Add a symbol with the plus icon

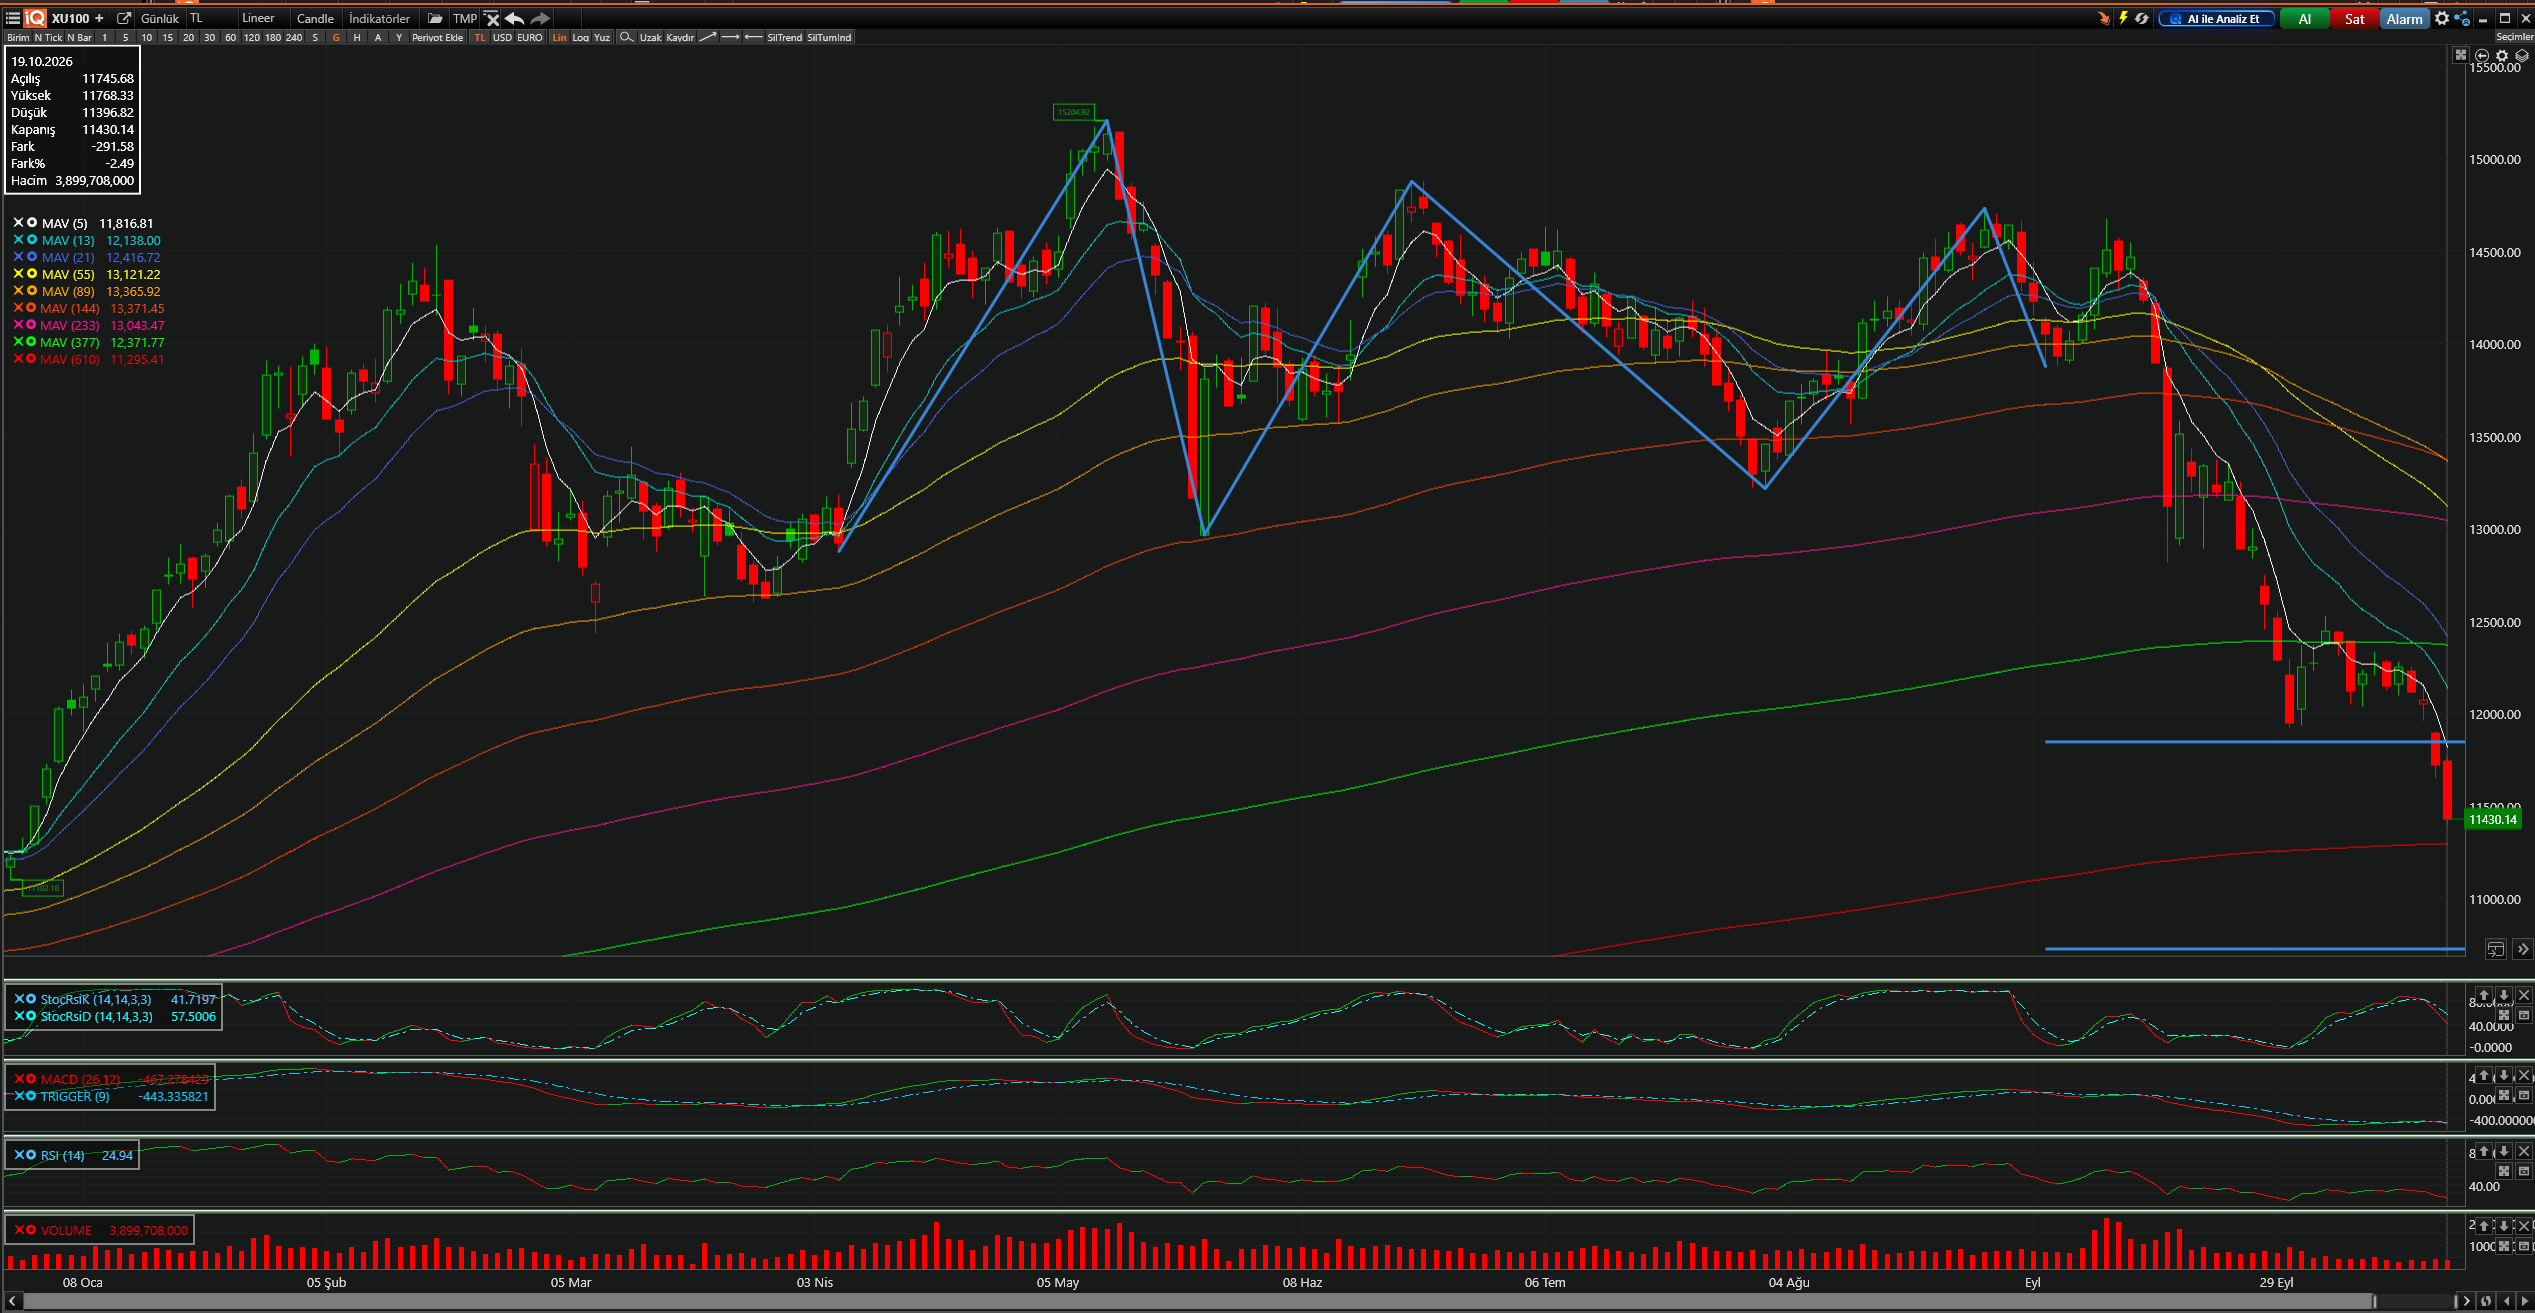point(99,18)
